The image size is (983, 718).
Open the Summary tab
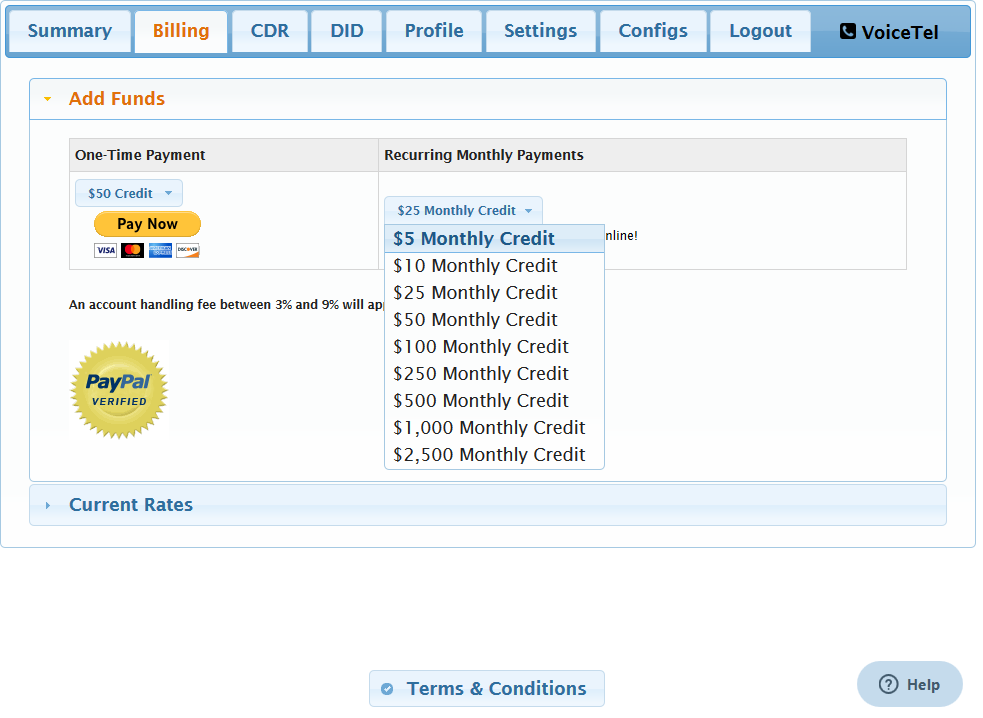70,31
